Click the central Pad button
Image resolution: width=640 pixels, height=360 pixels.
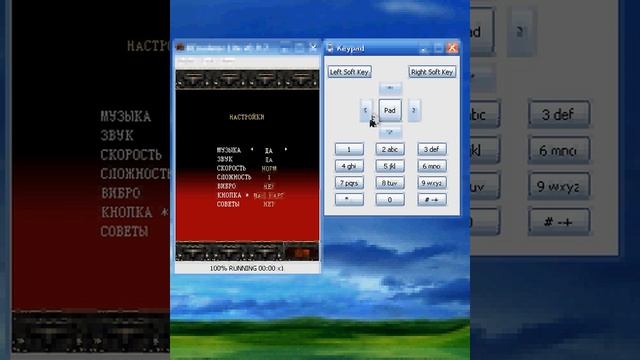390,110
